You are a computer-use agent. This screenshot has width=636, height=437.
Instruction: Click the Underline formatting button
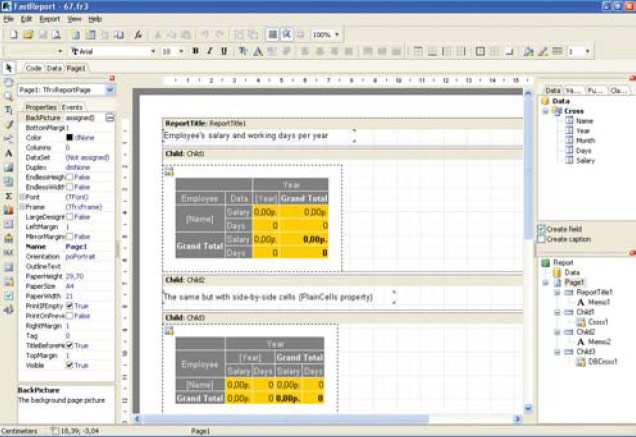pos(224,51)
